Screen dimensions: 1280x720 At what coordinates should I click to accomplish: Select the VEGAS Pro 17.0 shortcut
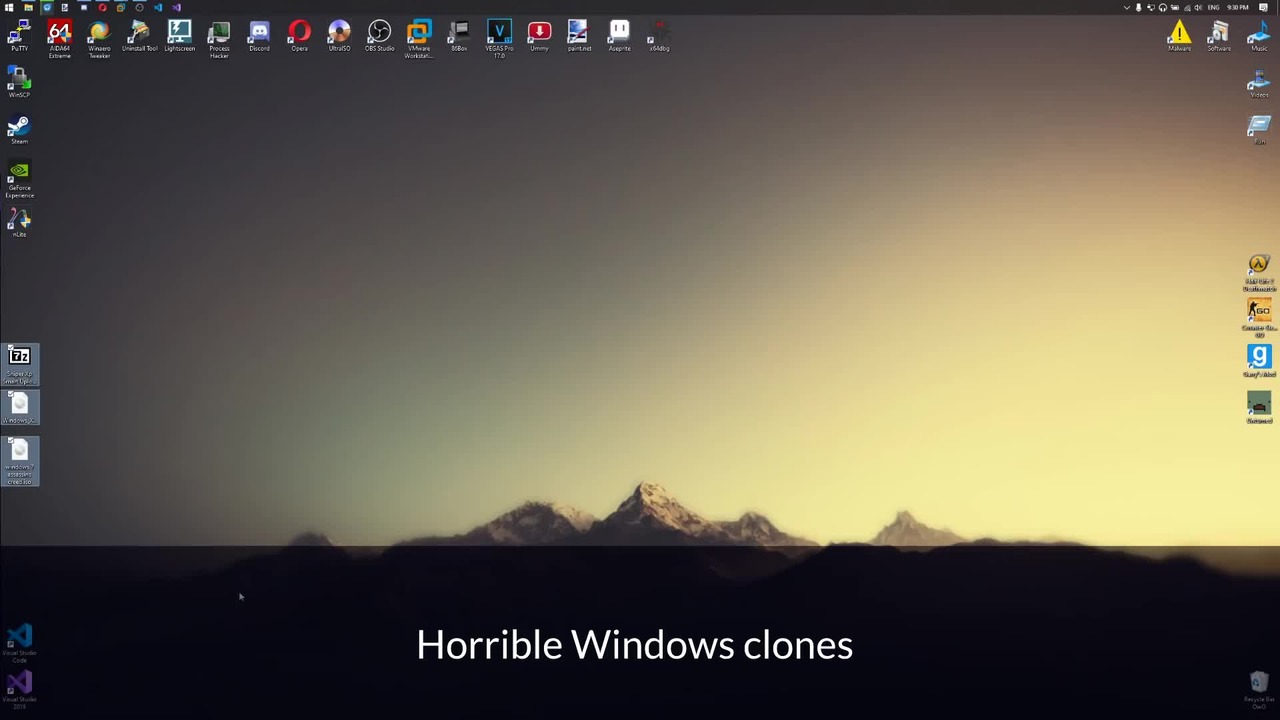pyautogui.click(x=499, y=34)
